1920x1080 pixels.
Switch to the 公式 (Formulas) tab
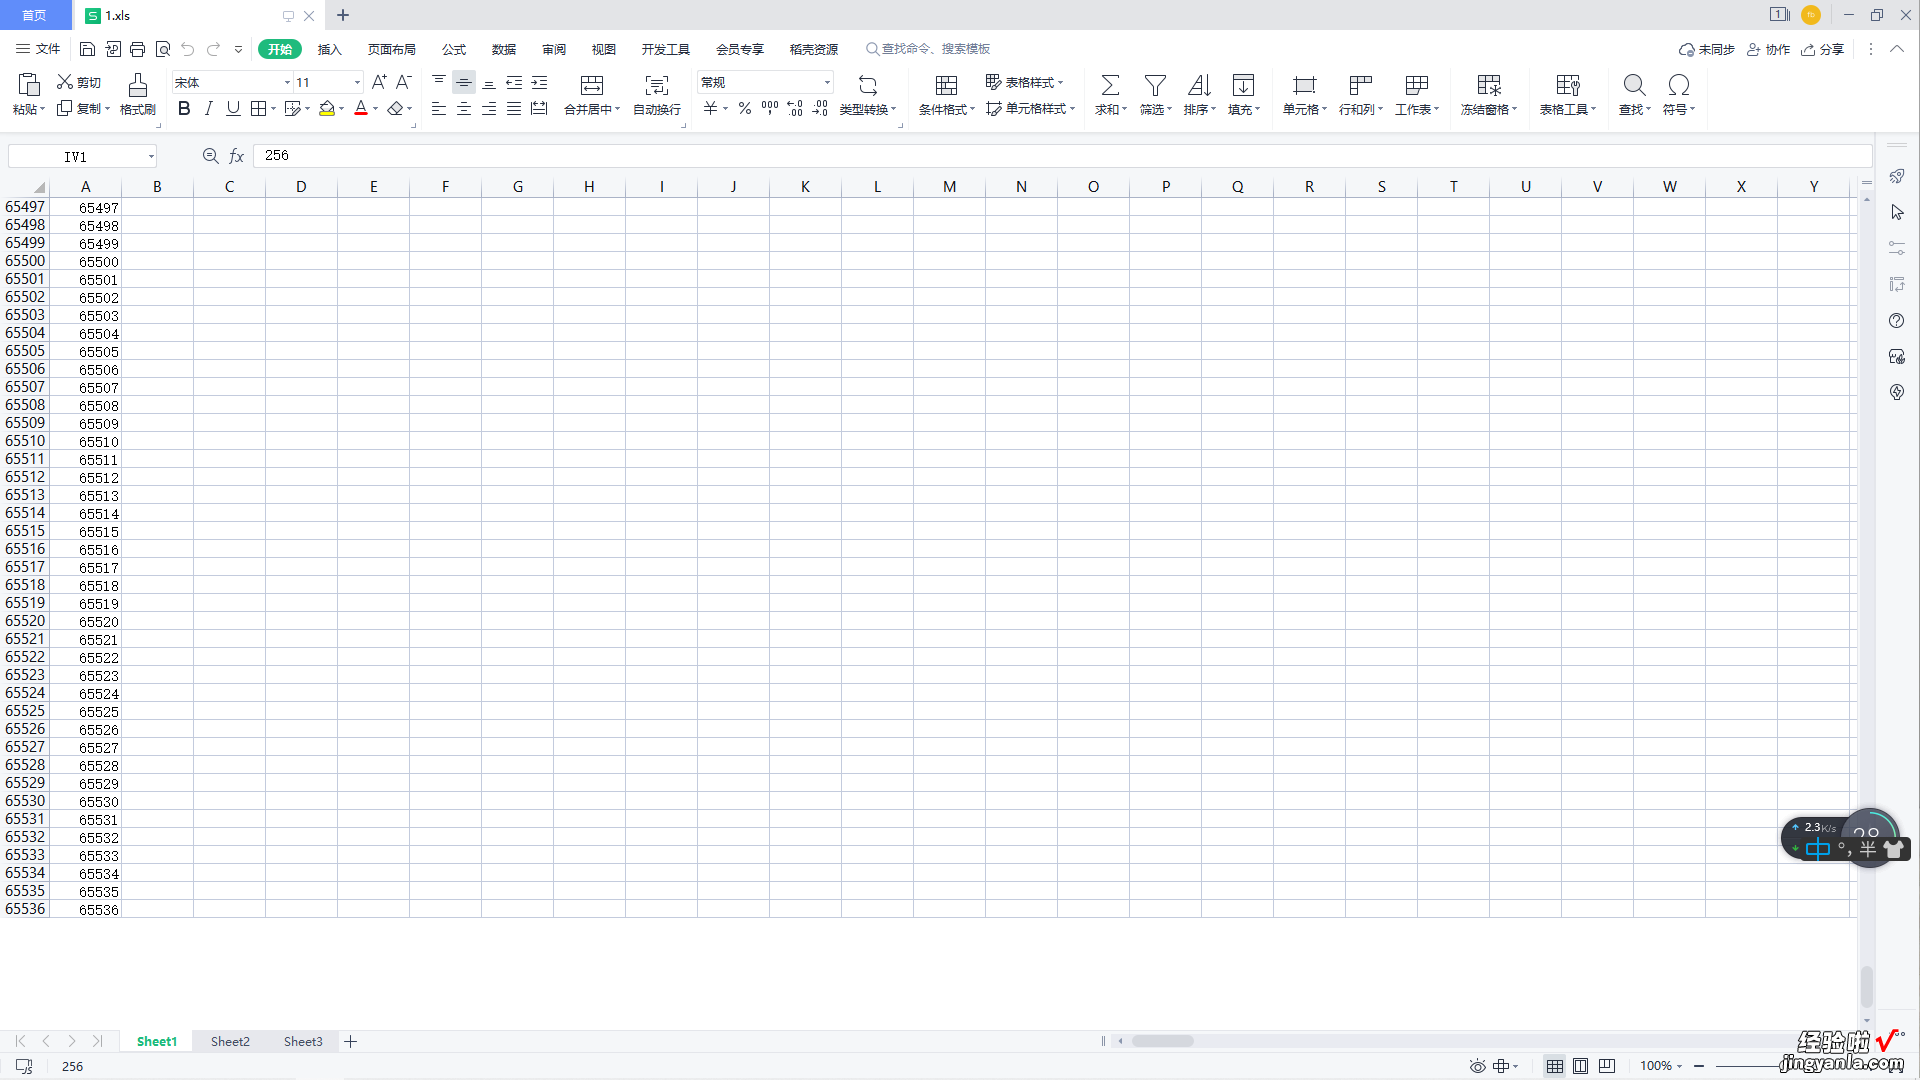point(454,49)
